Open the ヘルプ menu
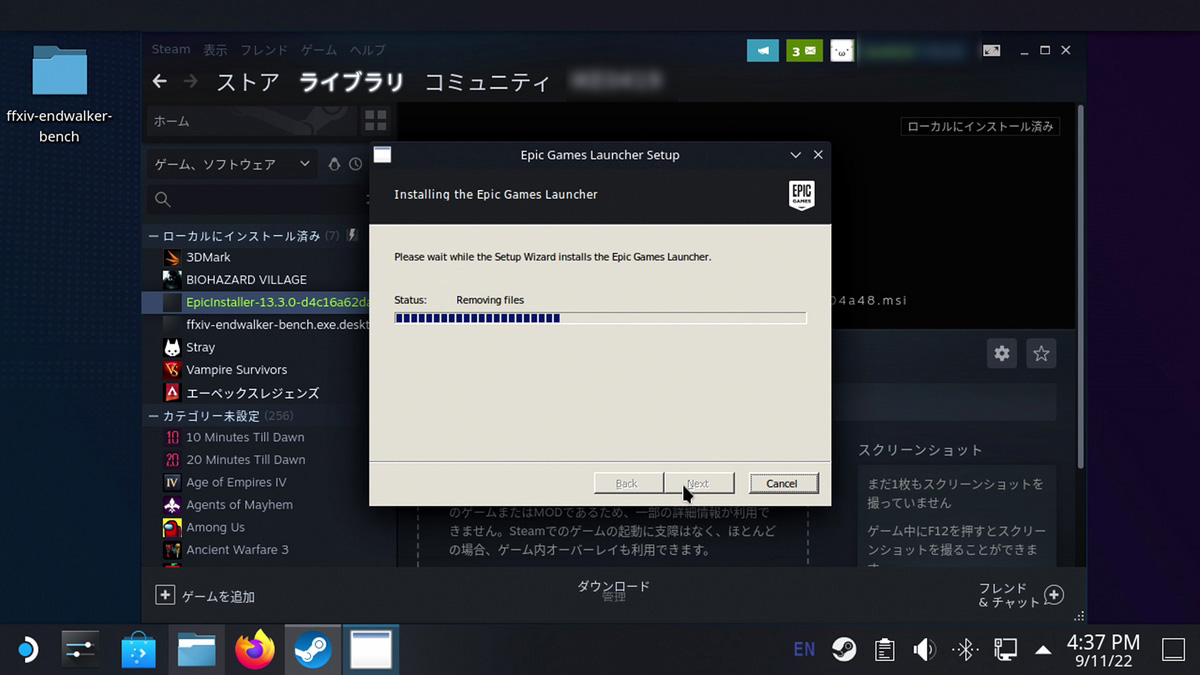1200x675 pixels. click(x=368, y=50)
